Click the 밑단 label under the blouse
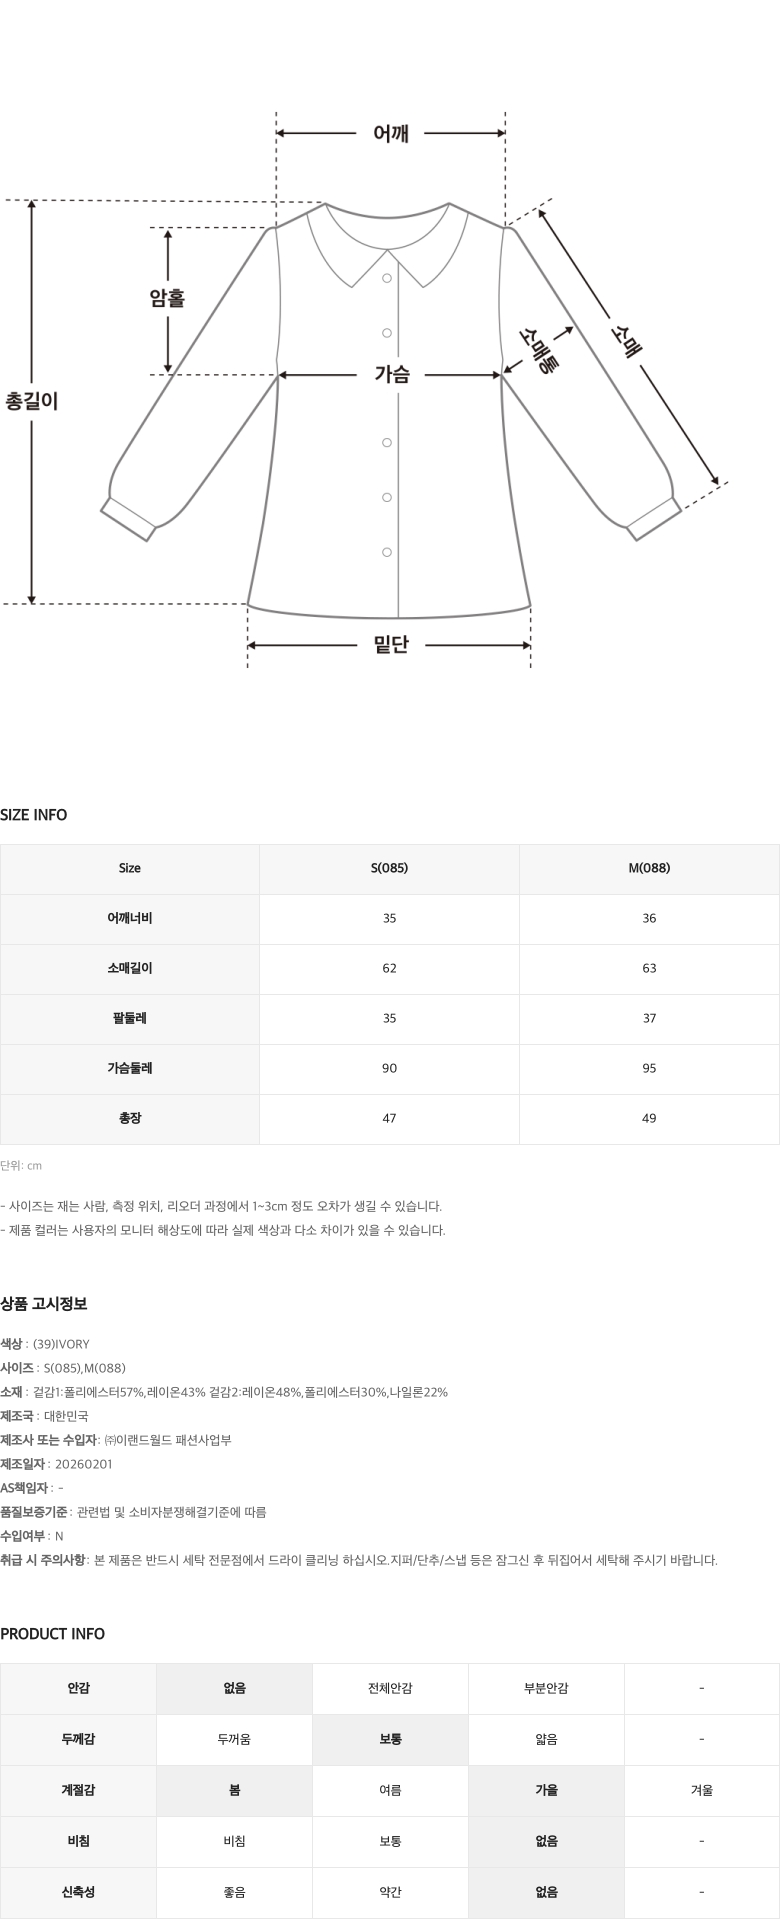 click(x=391, y=645)
